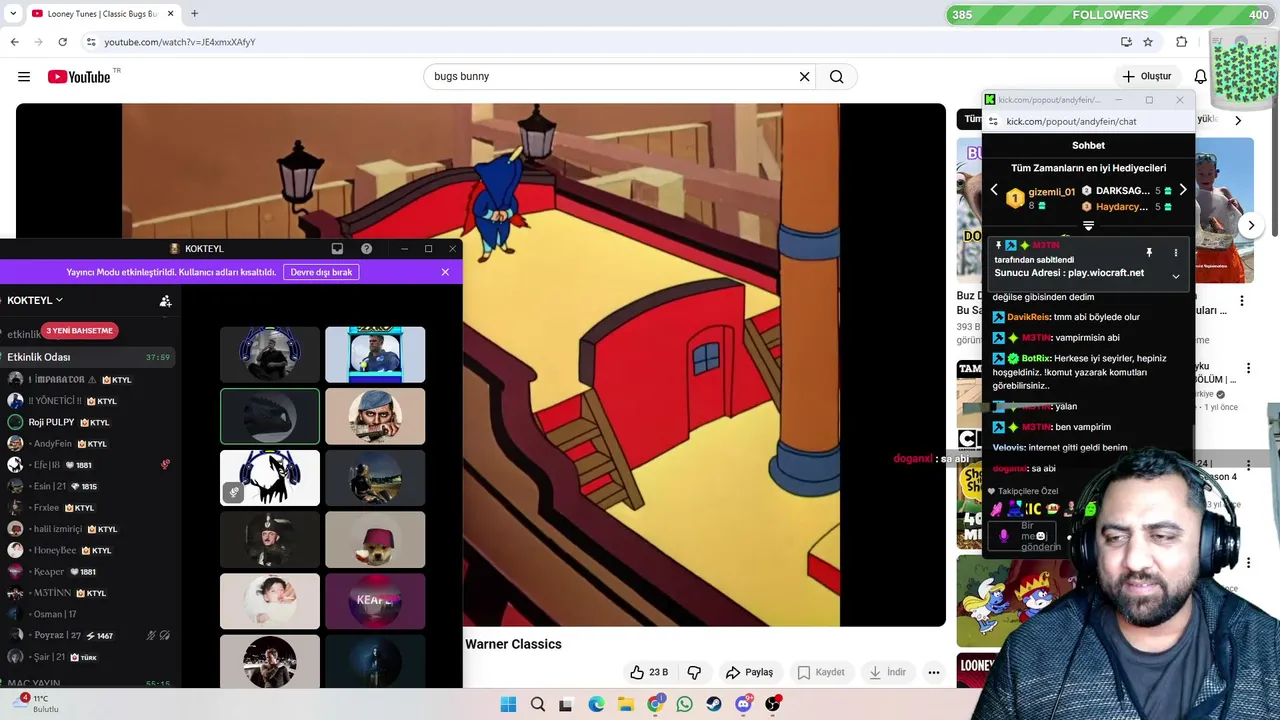Dislike the Looney Tunes video
Viewport: 1280px width, 720px height.
click(694, 672)
